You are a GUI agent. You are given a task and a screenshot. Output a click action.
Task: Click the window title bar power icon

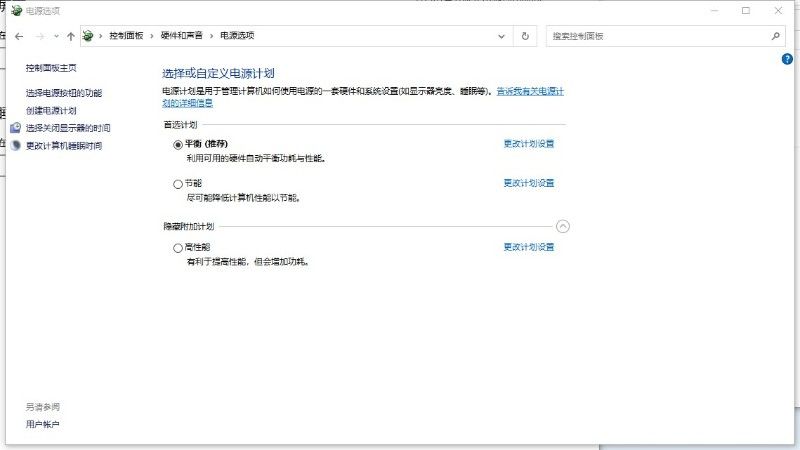(x=17, y=10)
